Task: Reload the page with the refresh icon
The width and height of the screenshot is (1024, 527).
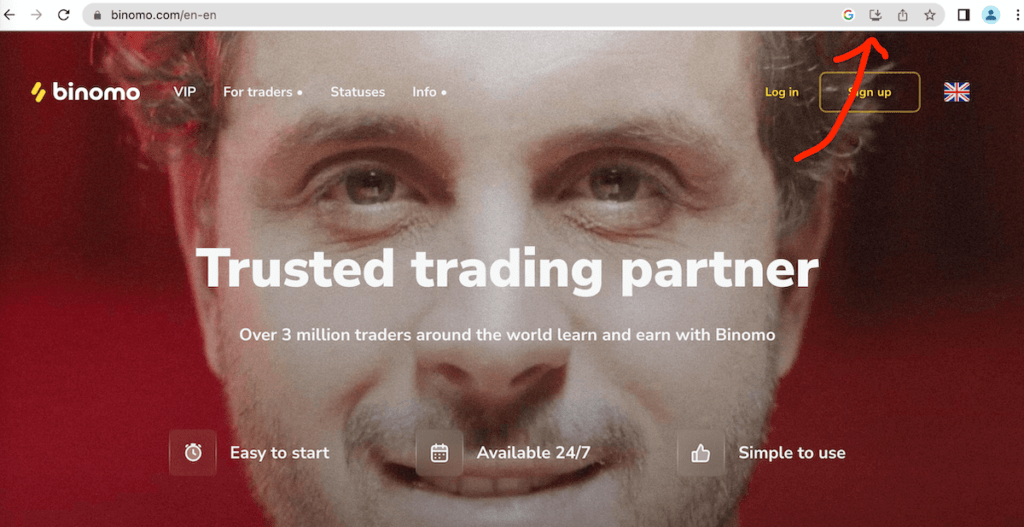Action: (x=63, y=14)
